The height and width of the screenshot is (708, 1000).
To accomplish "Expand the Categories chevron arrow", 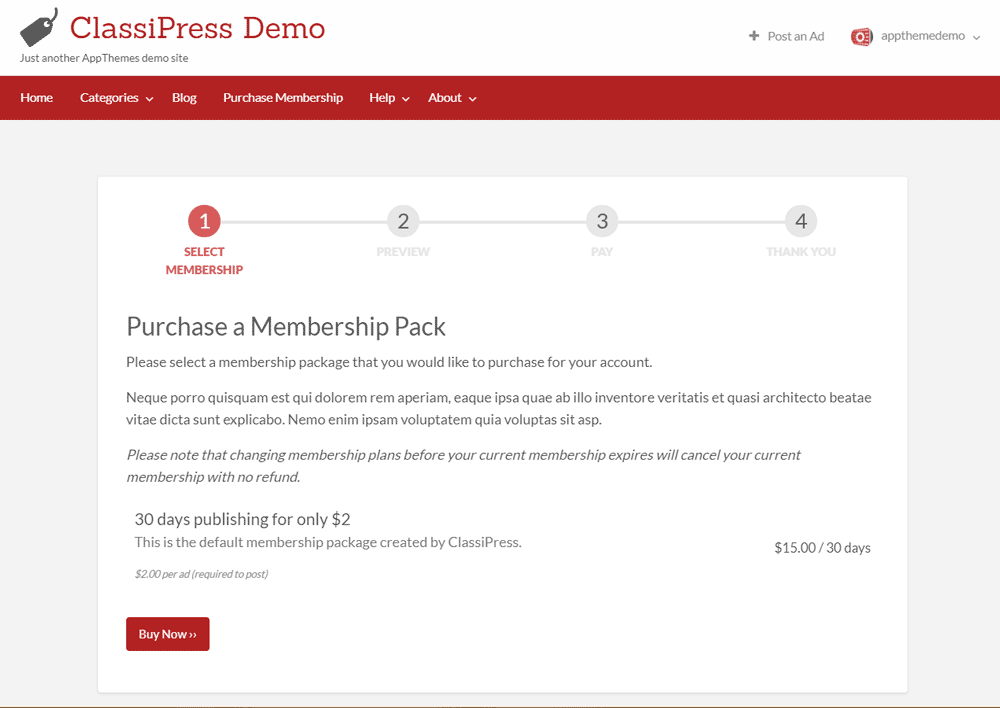I will [149, 99].
